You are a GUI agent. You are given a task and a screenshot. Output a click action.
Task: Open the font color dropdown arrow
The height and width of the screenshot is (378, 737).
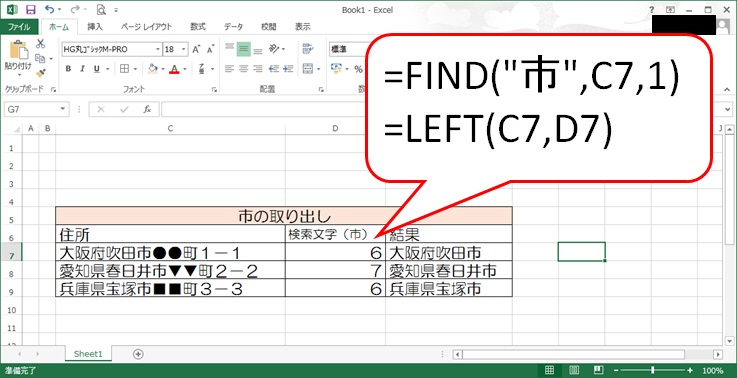coord(185,69)
